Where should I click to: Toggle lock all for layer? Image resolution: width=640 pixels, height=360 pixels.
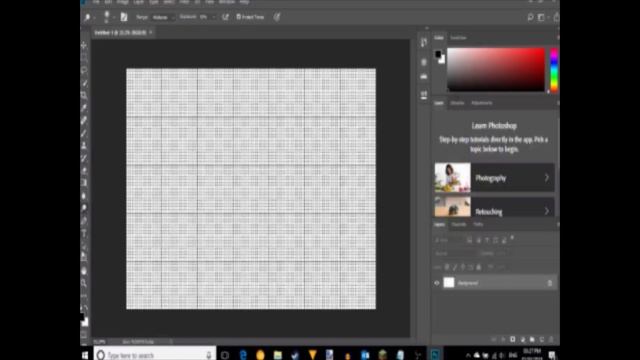(x=479, y=267)
